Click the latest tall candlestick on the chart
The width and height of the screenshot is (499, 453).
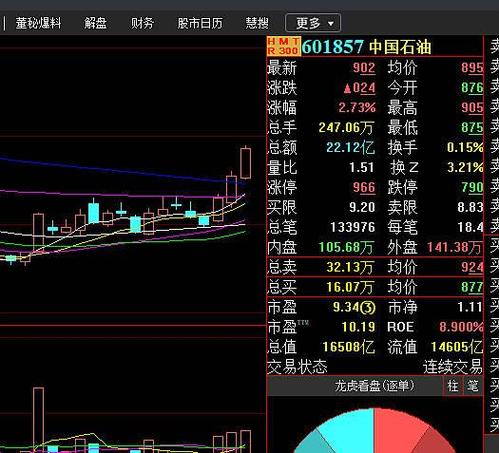(246, 163)
